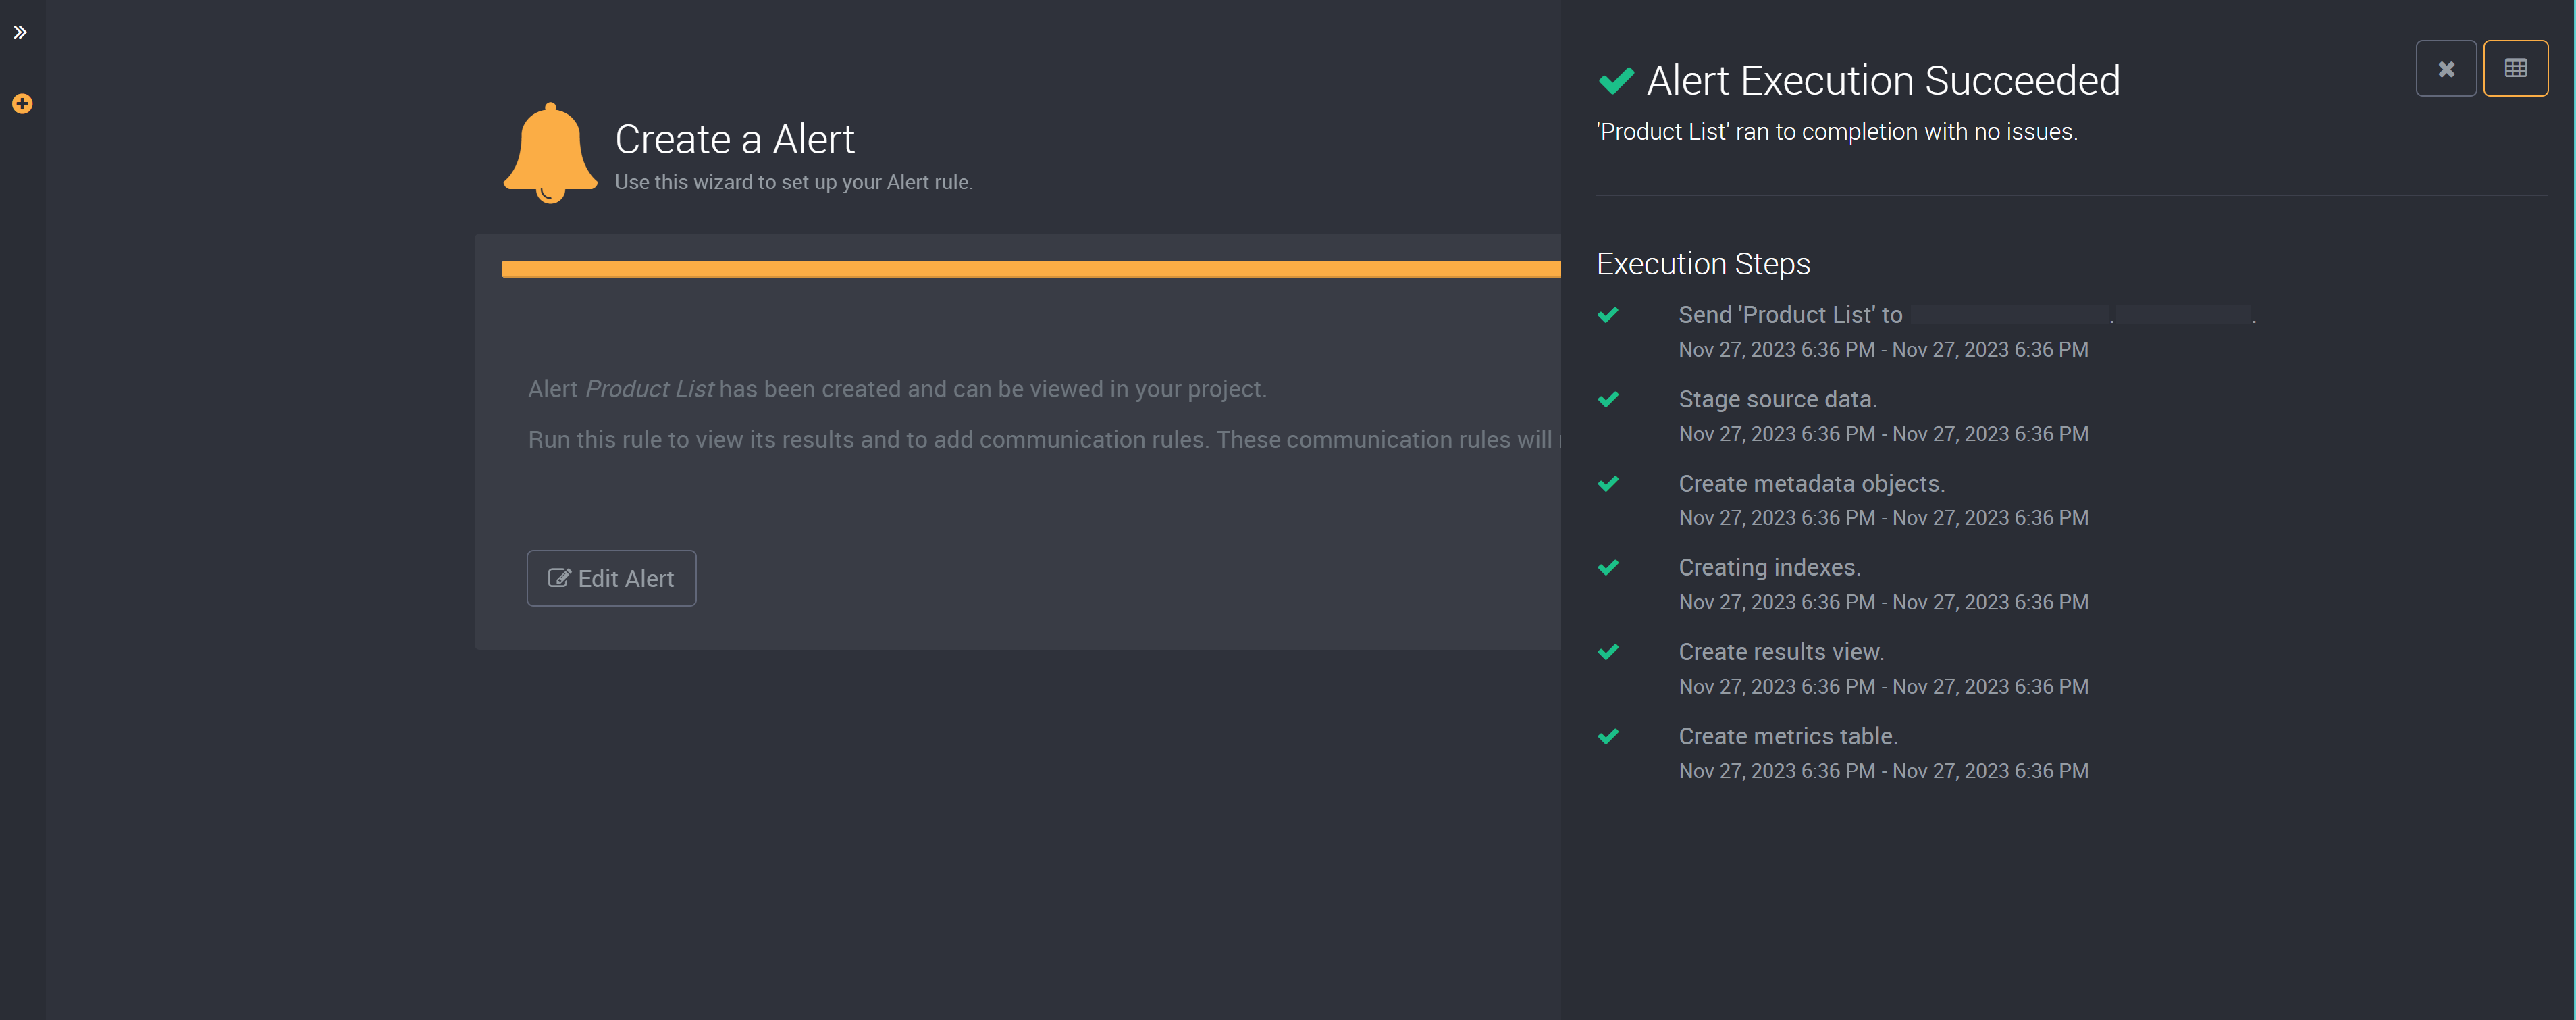Click the add/plus icon on the left sidebar
Image resolution: width=2576 pixels, height=1020 pixels.
point(22,103)
